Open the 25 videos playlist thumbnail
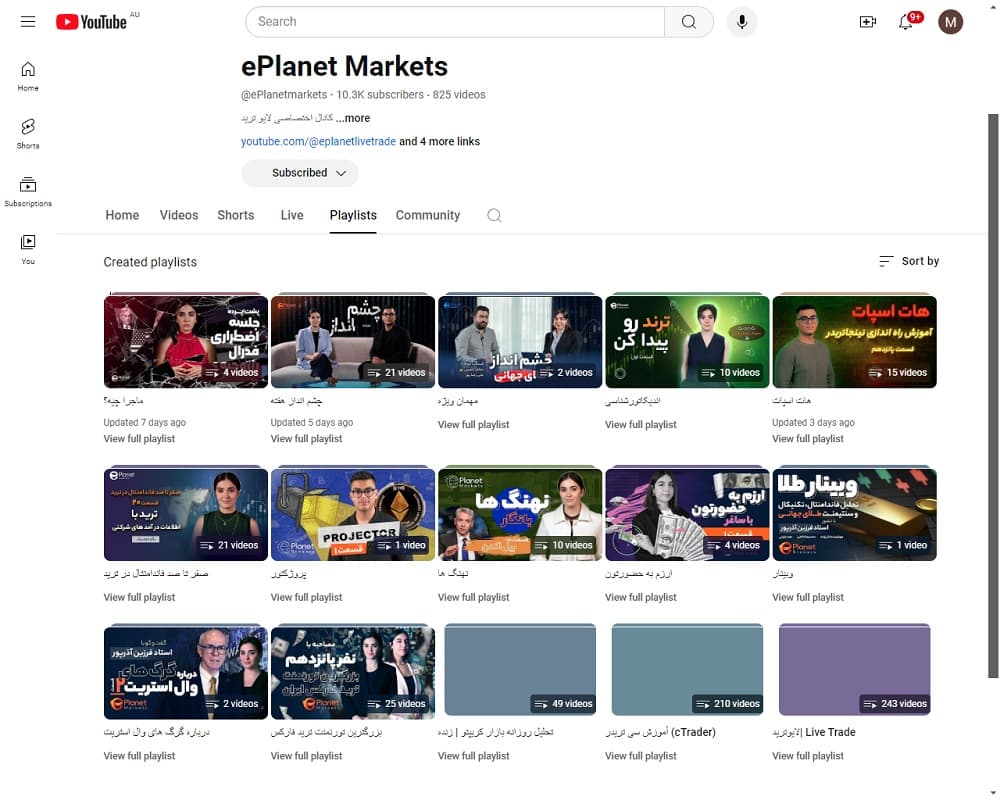 click(353, 672)
